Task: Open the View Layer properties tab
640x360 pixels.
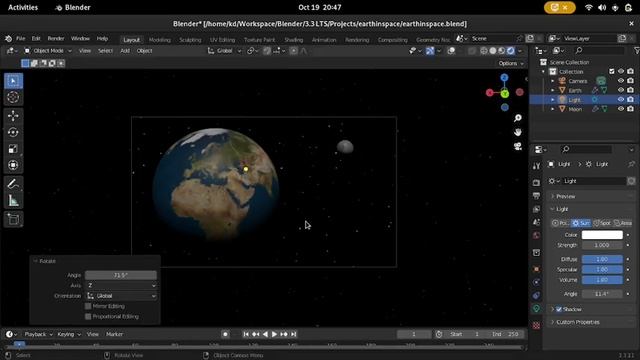Action: pos(536,209)
